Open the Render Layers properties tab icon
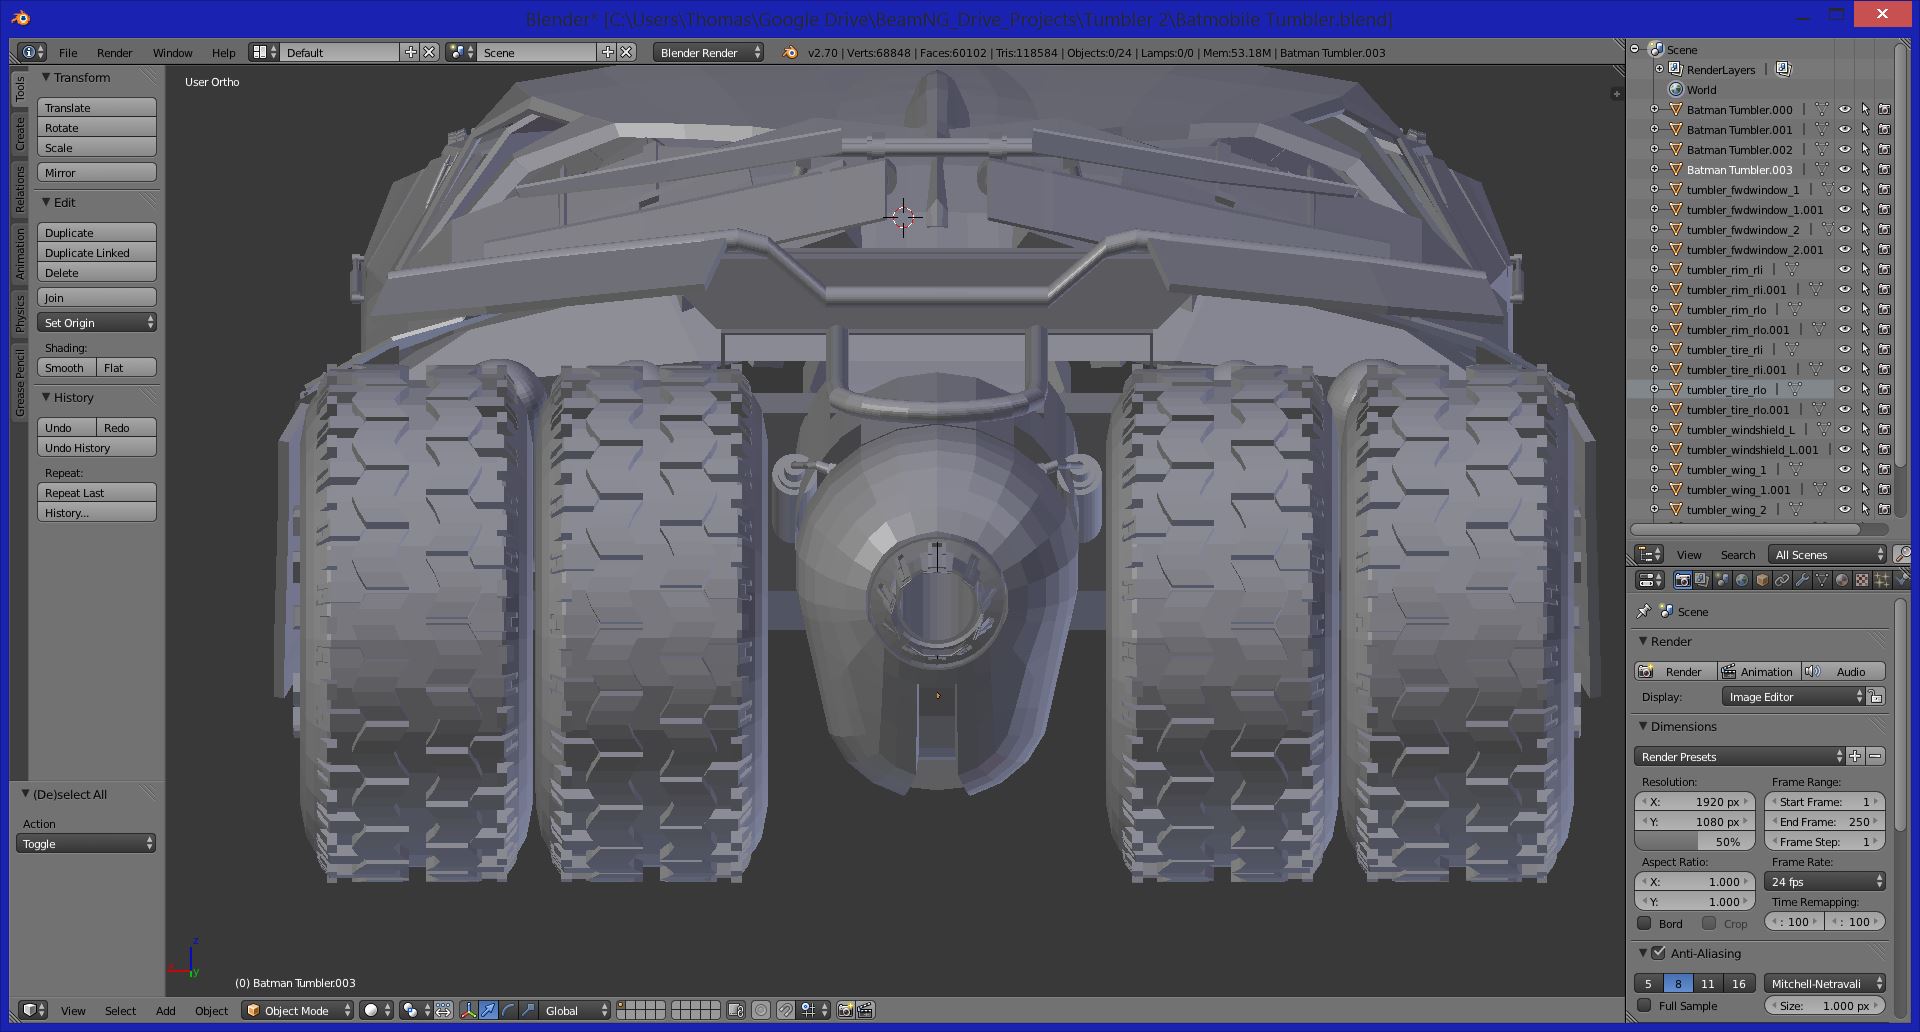Image resolution: width=1920 pixels, height=1032 pixels. click(x=1702, y=580)
